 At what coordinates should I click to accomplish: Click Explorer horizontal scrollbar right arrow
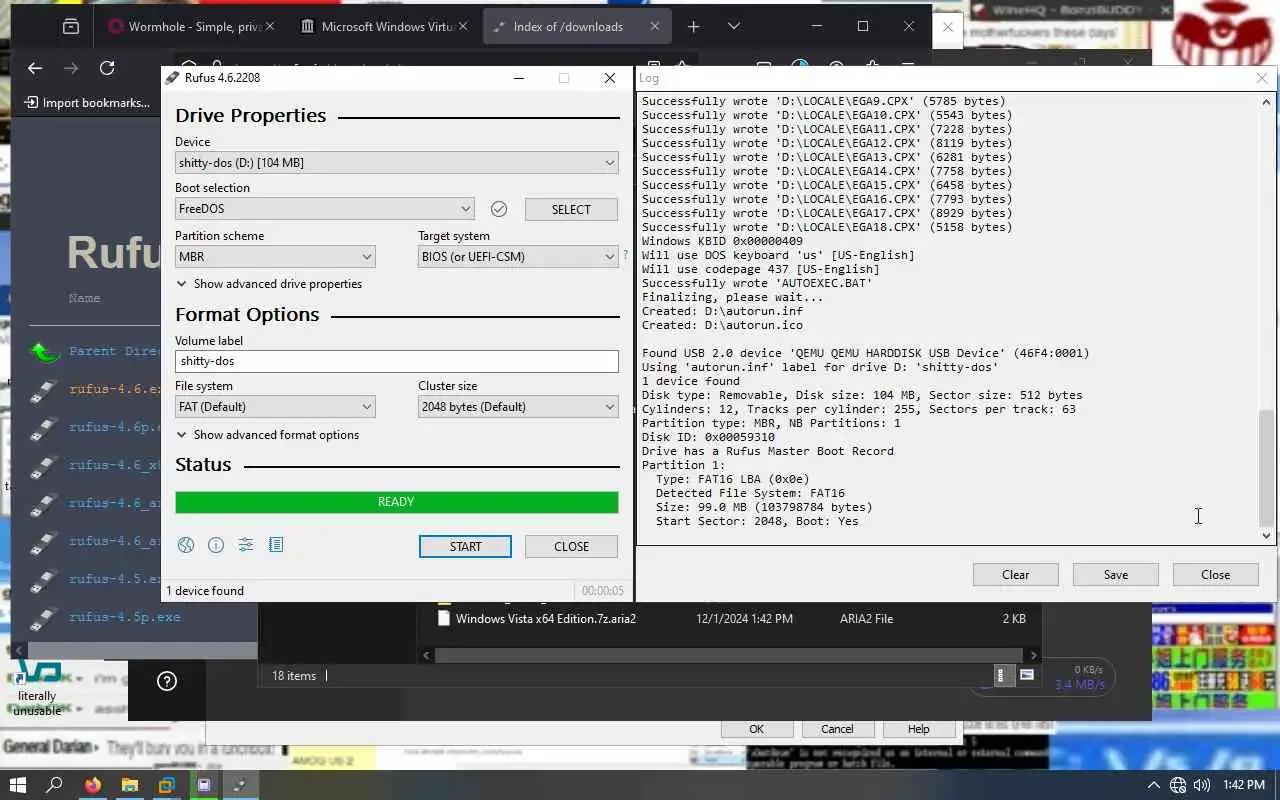(1033, 655)
